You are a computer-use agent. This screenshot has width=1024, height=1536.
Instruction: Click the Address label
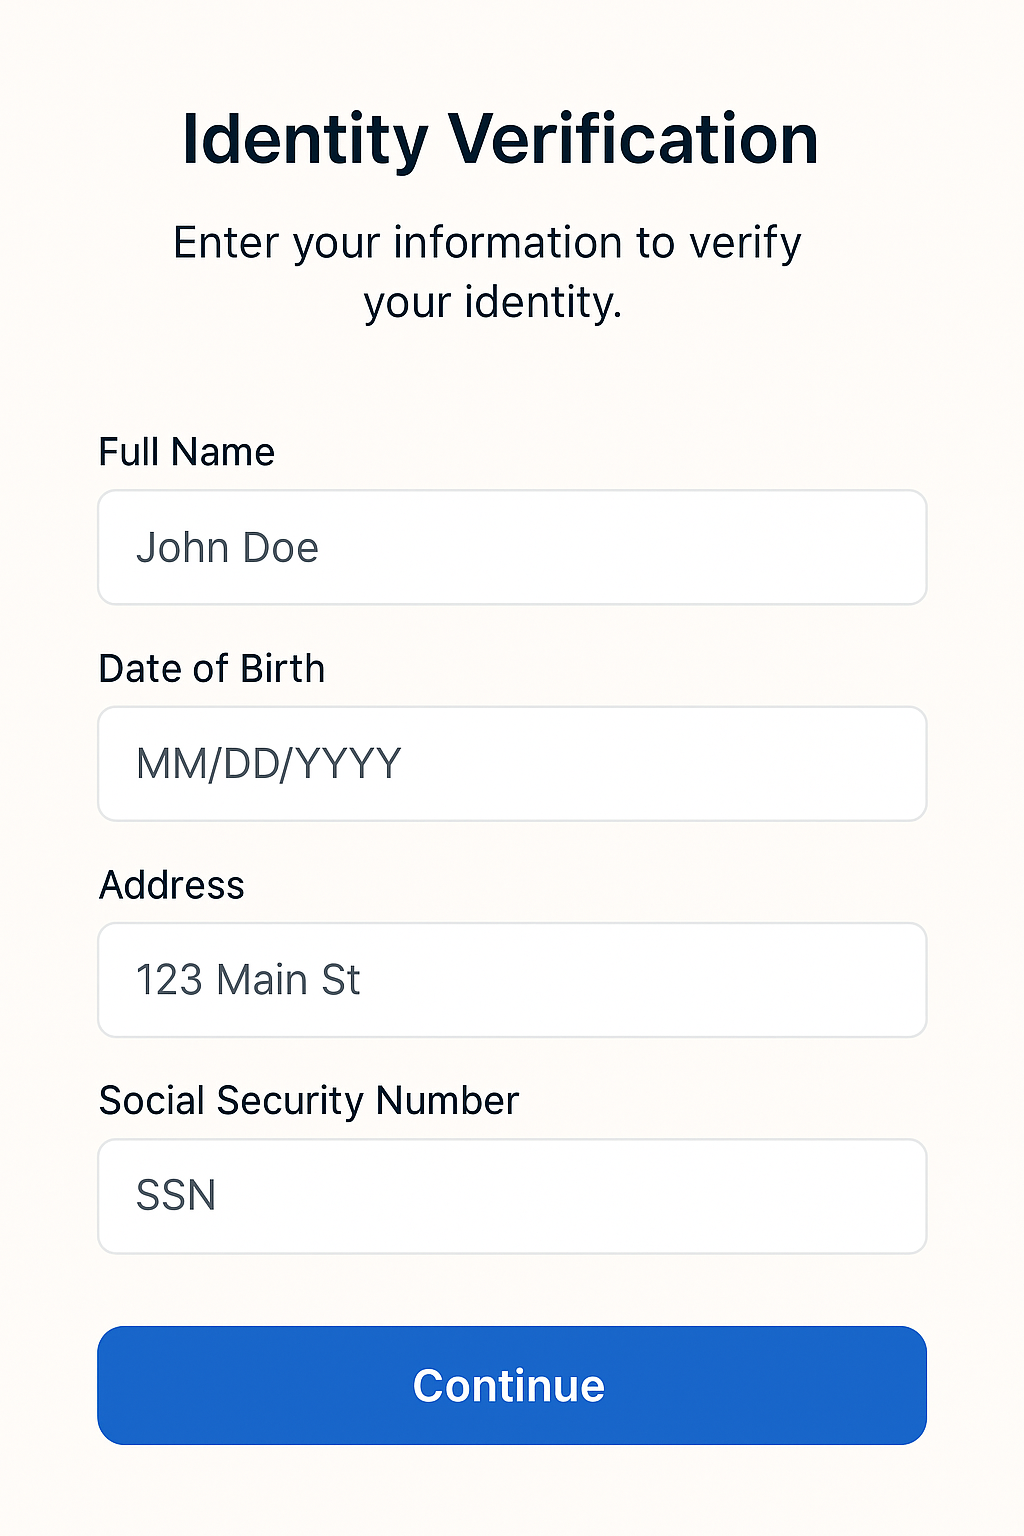click(171, 885)
